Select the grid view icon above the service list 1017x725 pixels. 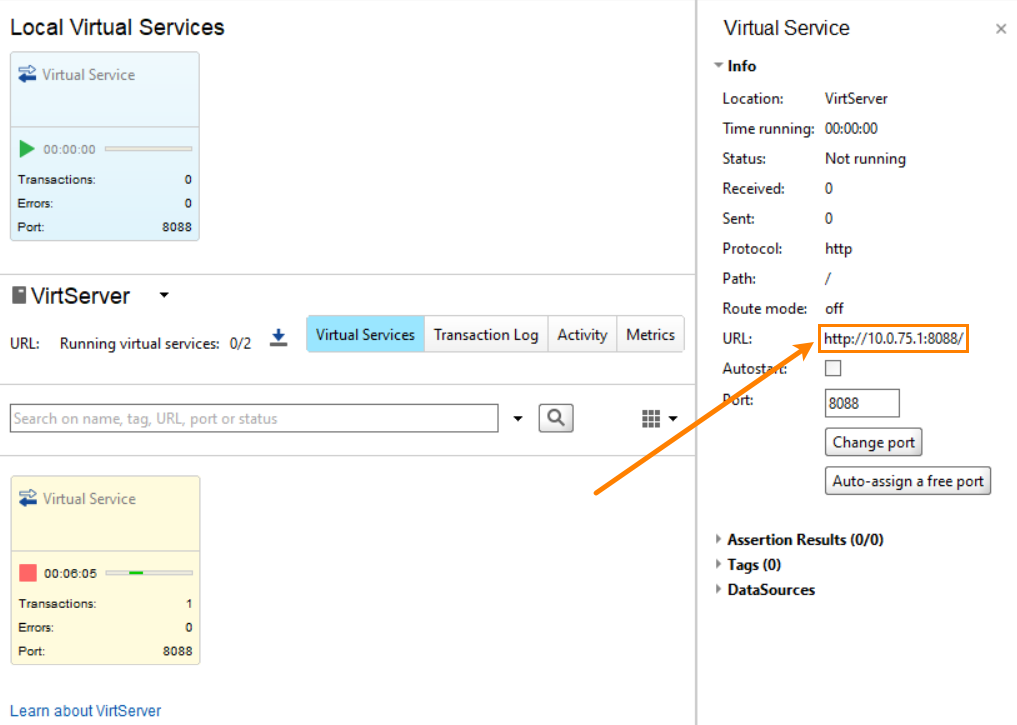650,418
